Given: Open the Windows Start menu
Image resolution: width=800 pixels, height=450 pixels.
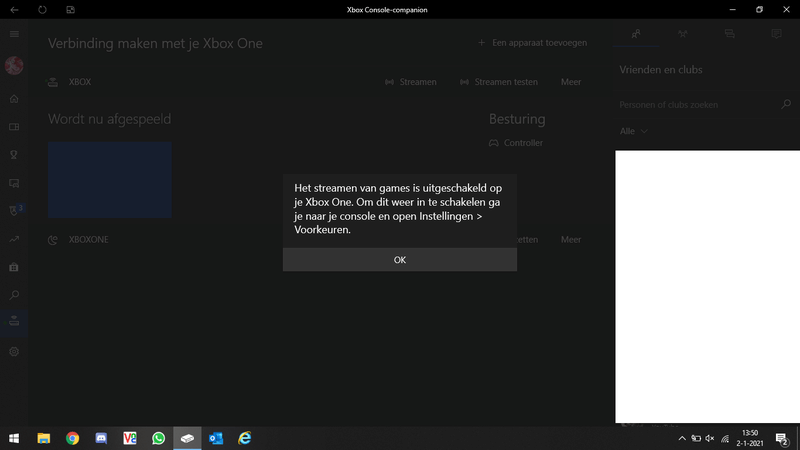Looking at the screenshot, I should (14, 438).
